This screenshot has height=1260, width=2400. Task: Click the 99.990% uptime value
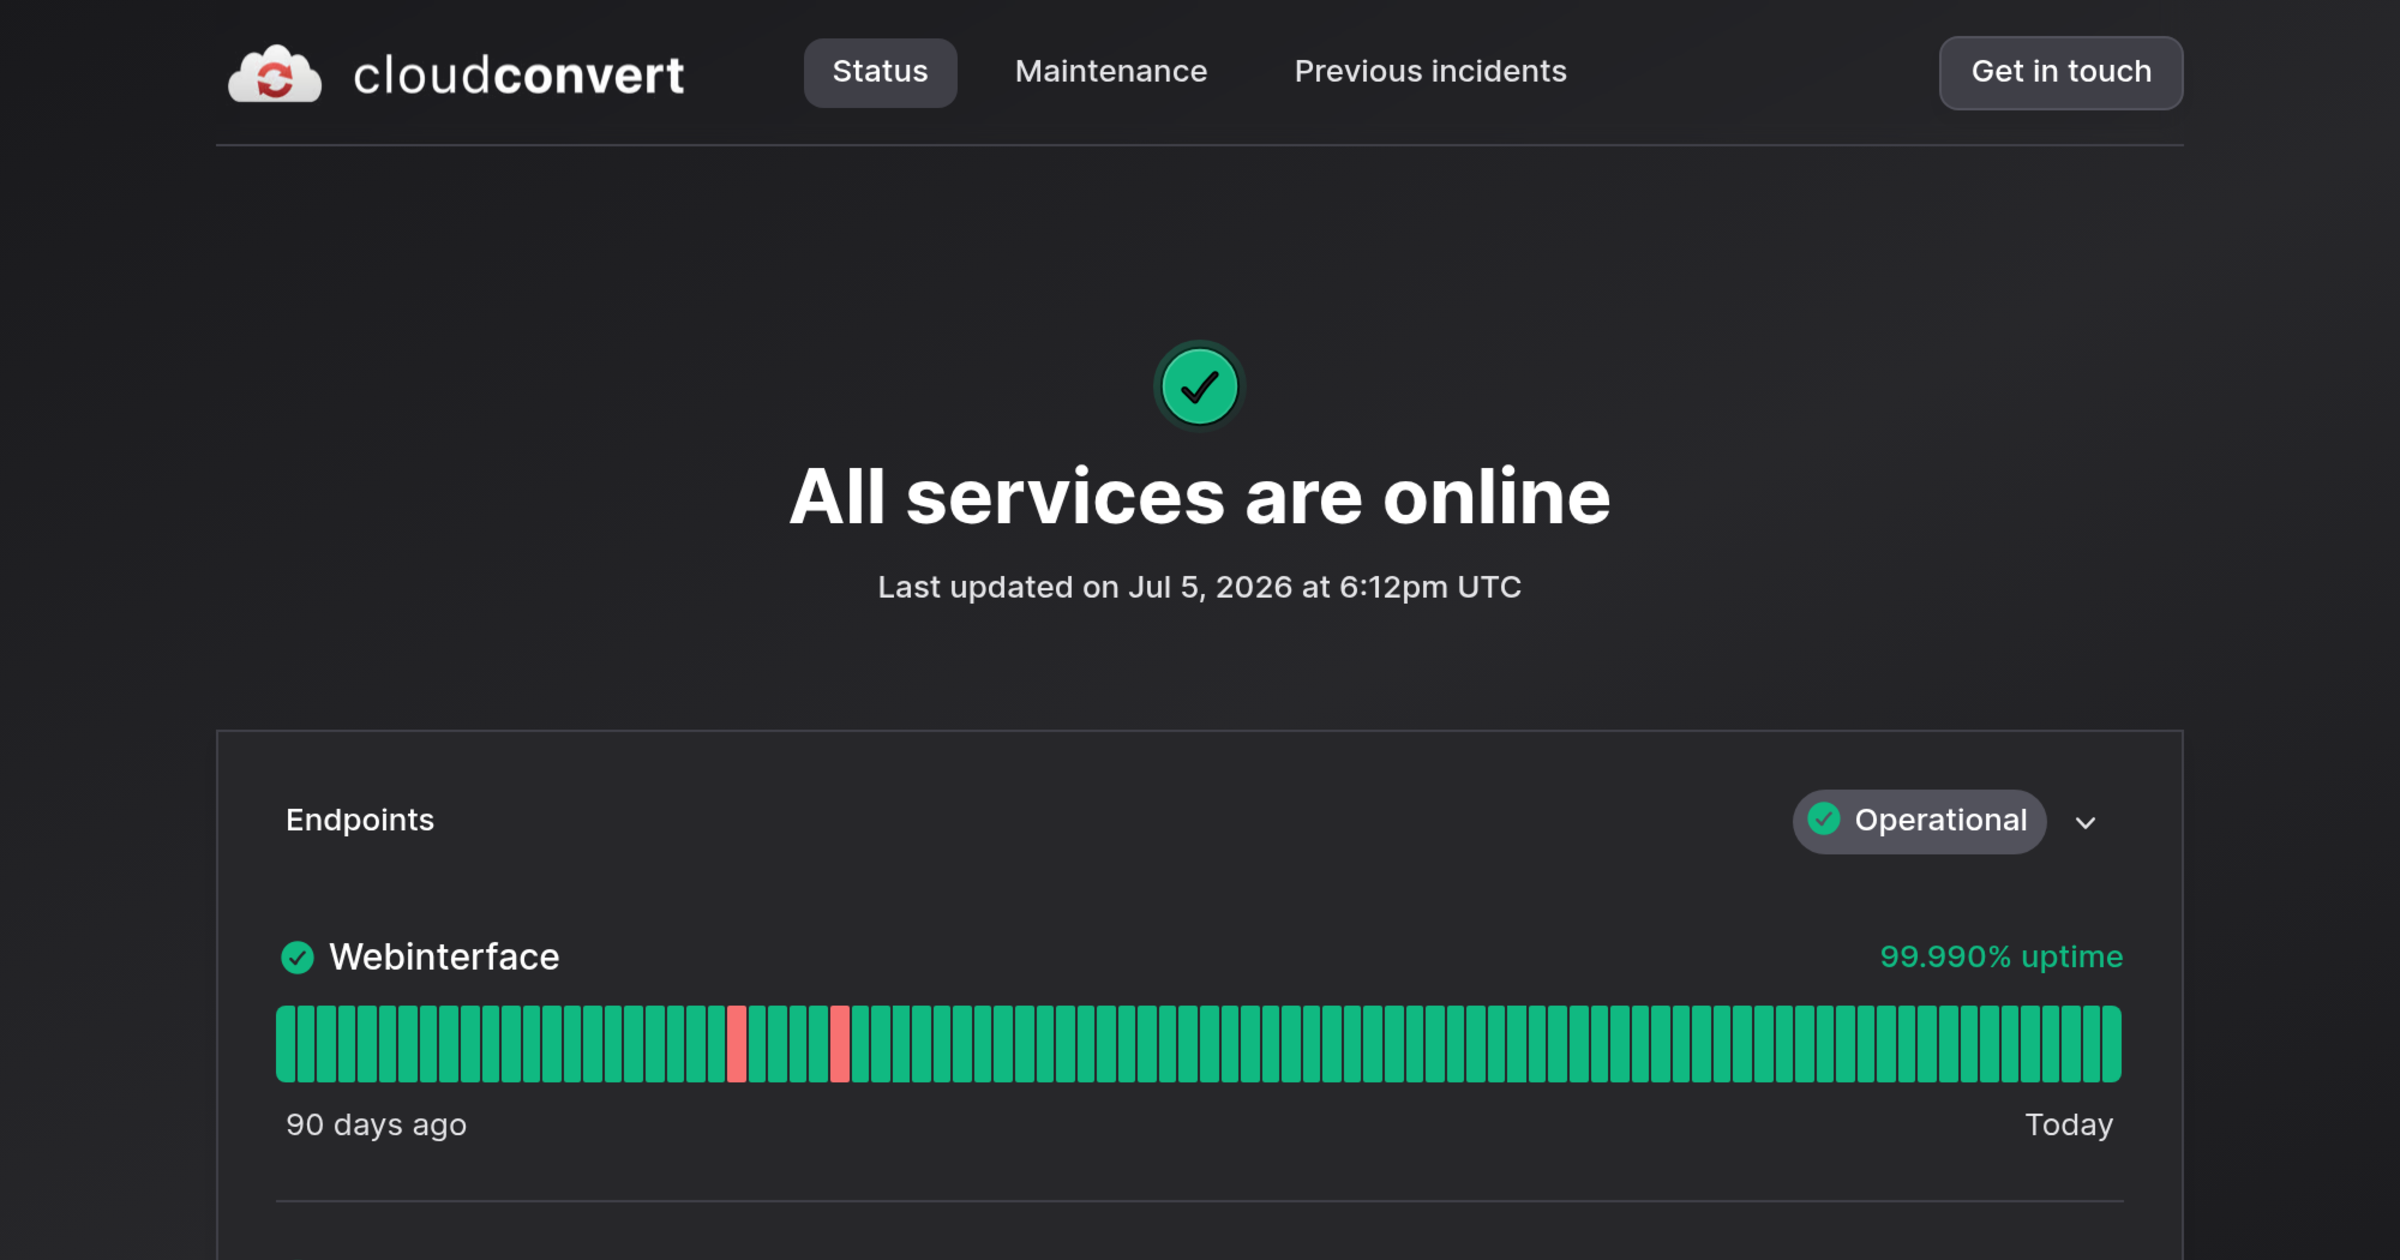(2001, 957)
